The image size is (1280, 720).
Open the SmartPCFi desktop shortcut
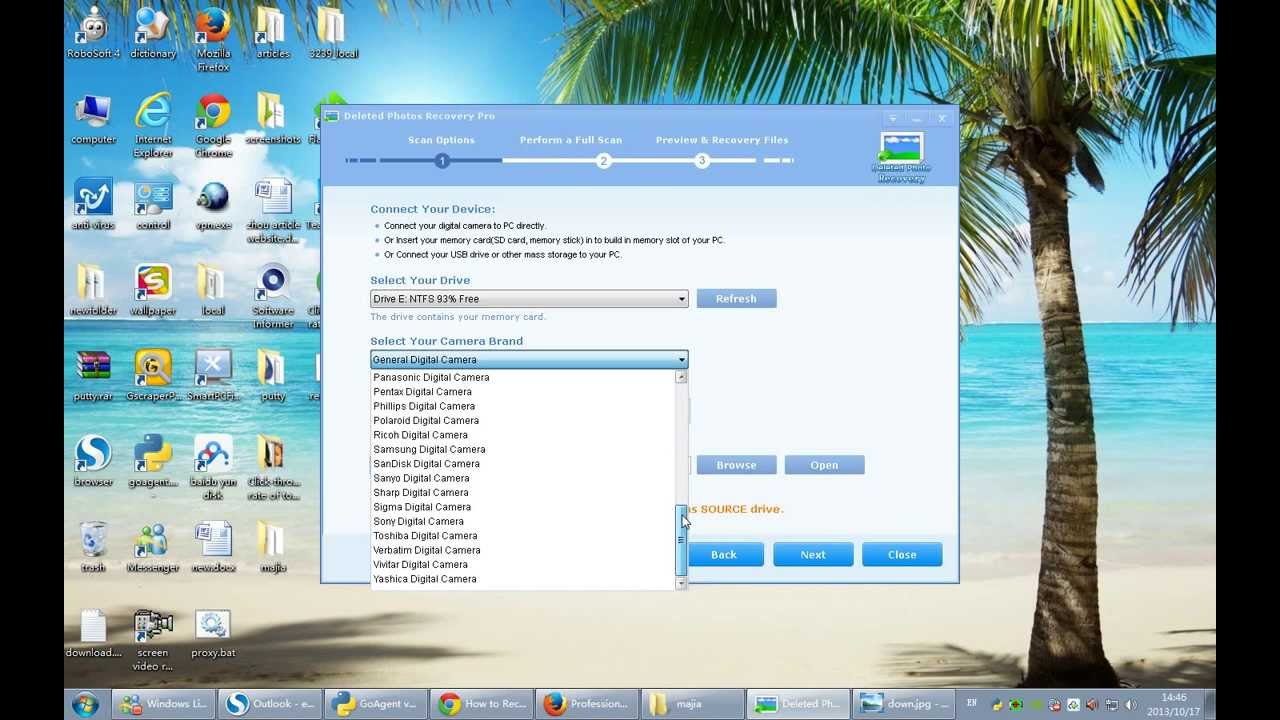click(213, 376)
